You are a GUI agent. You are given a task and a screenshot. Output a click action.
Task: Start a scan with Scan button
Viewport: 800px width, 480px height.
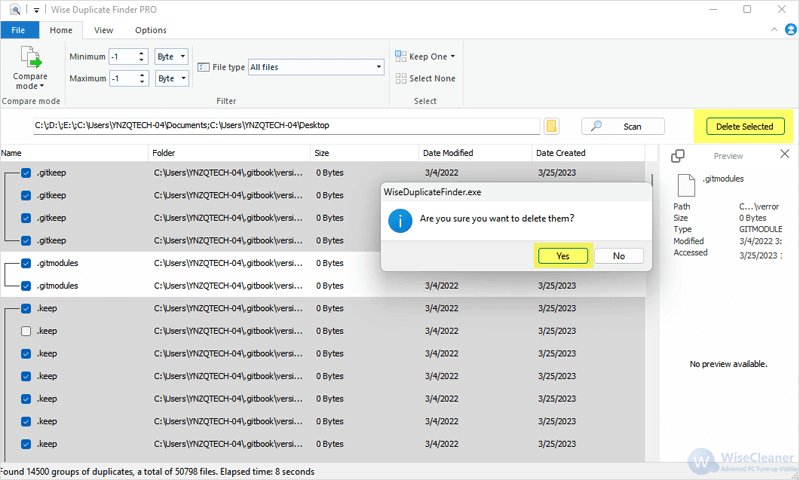point(623,126)
